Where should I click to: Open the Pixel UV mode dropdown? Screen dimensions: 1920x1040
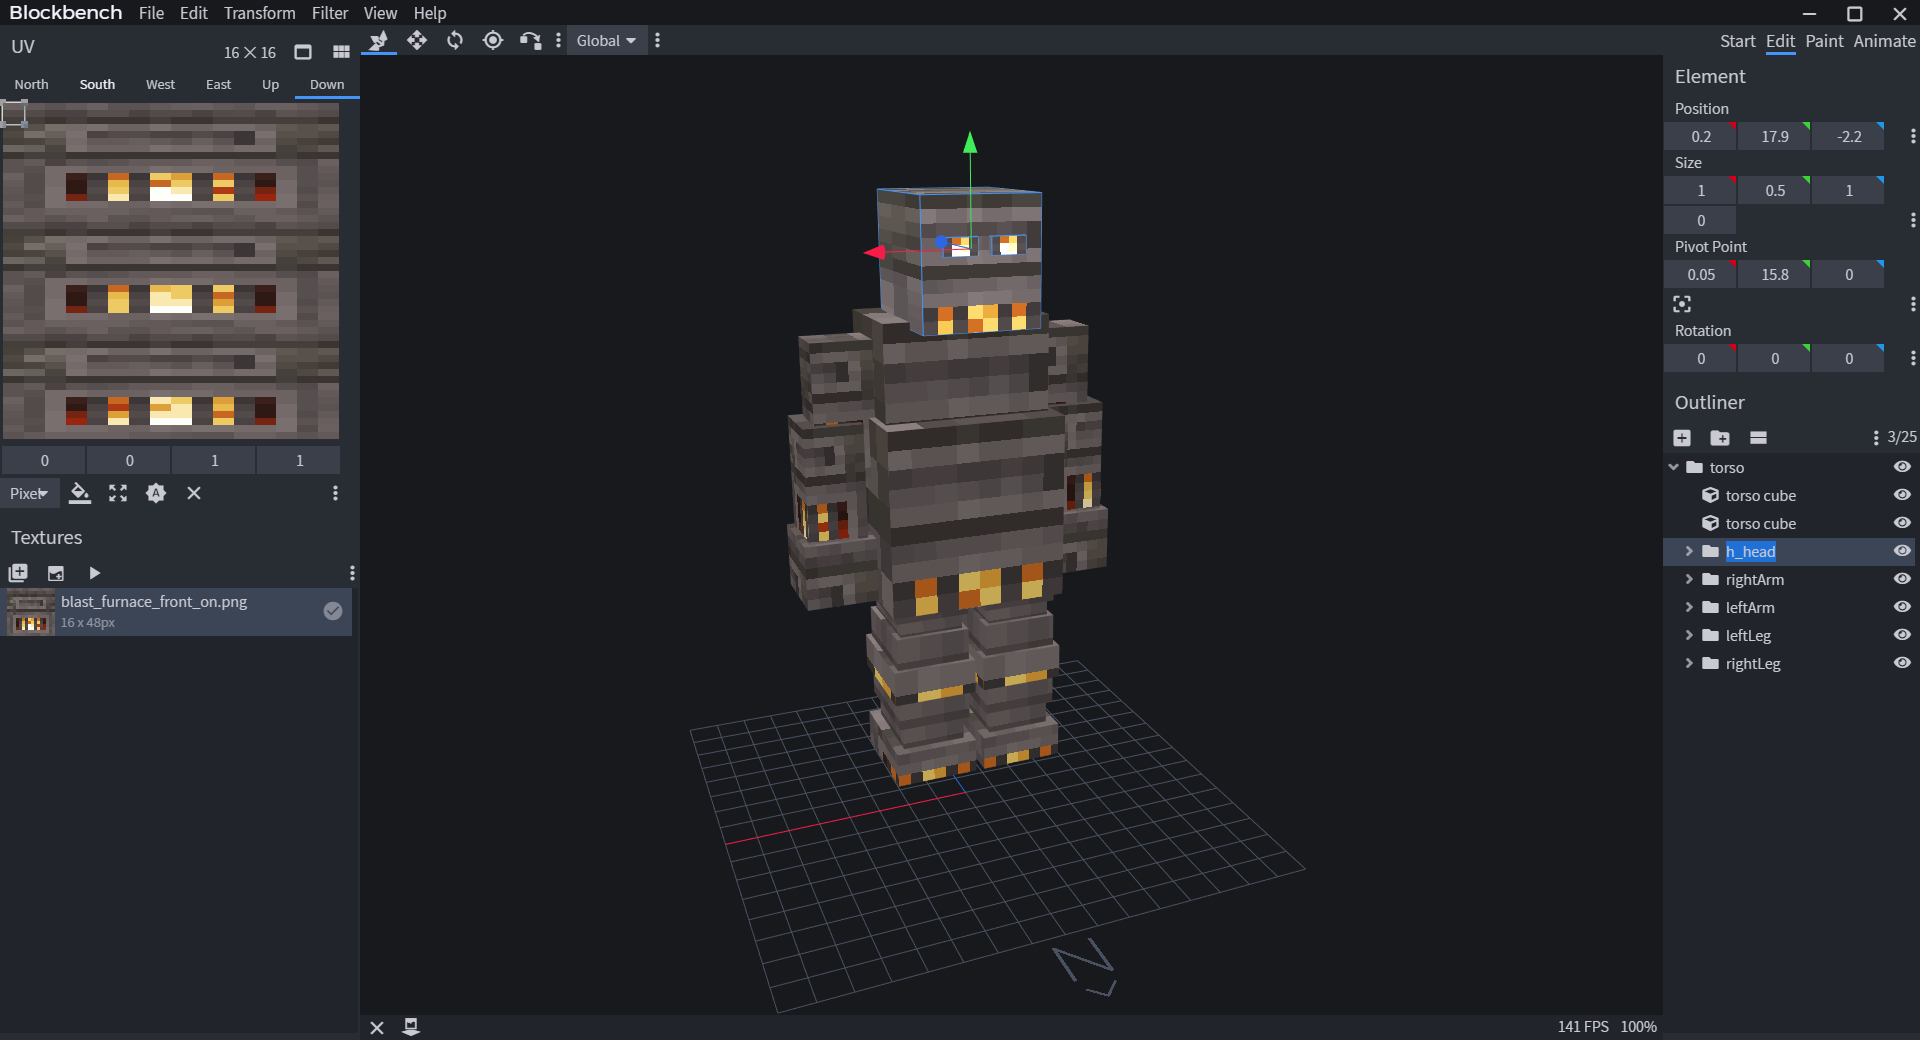click(x=29, y=493)
